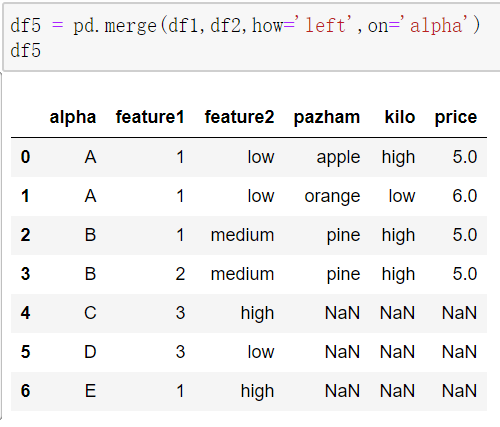Click the price 6.0 cell

tap(465, 196)
